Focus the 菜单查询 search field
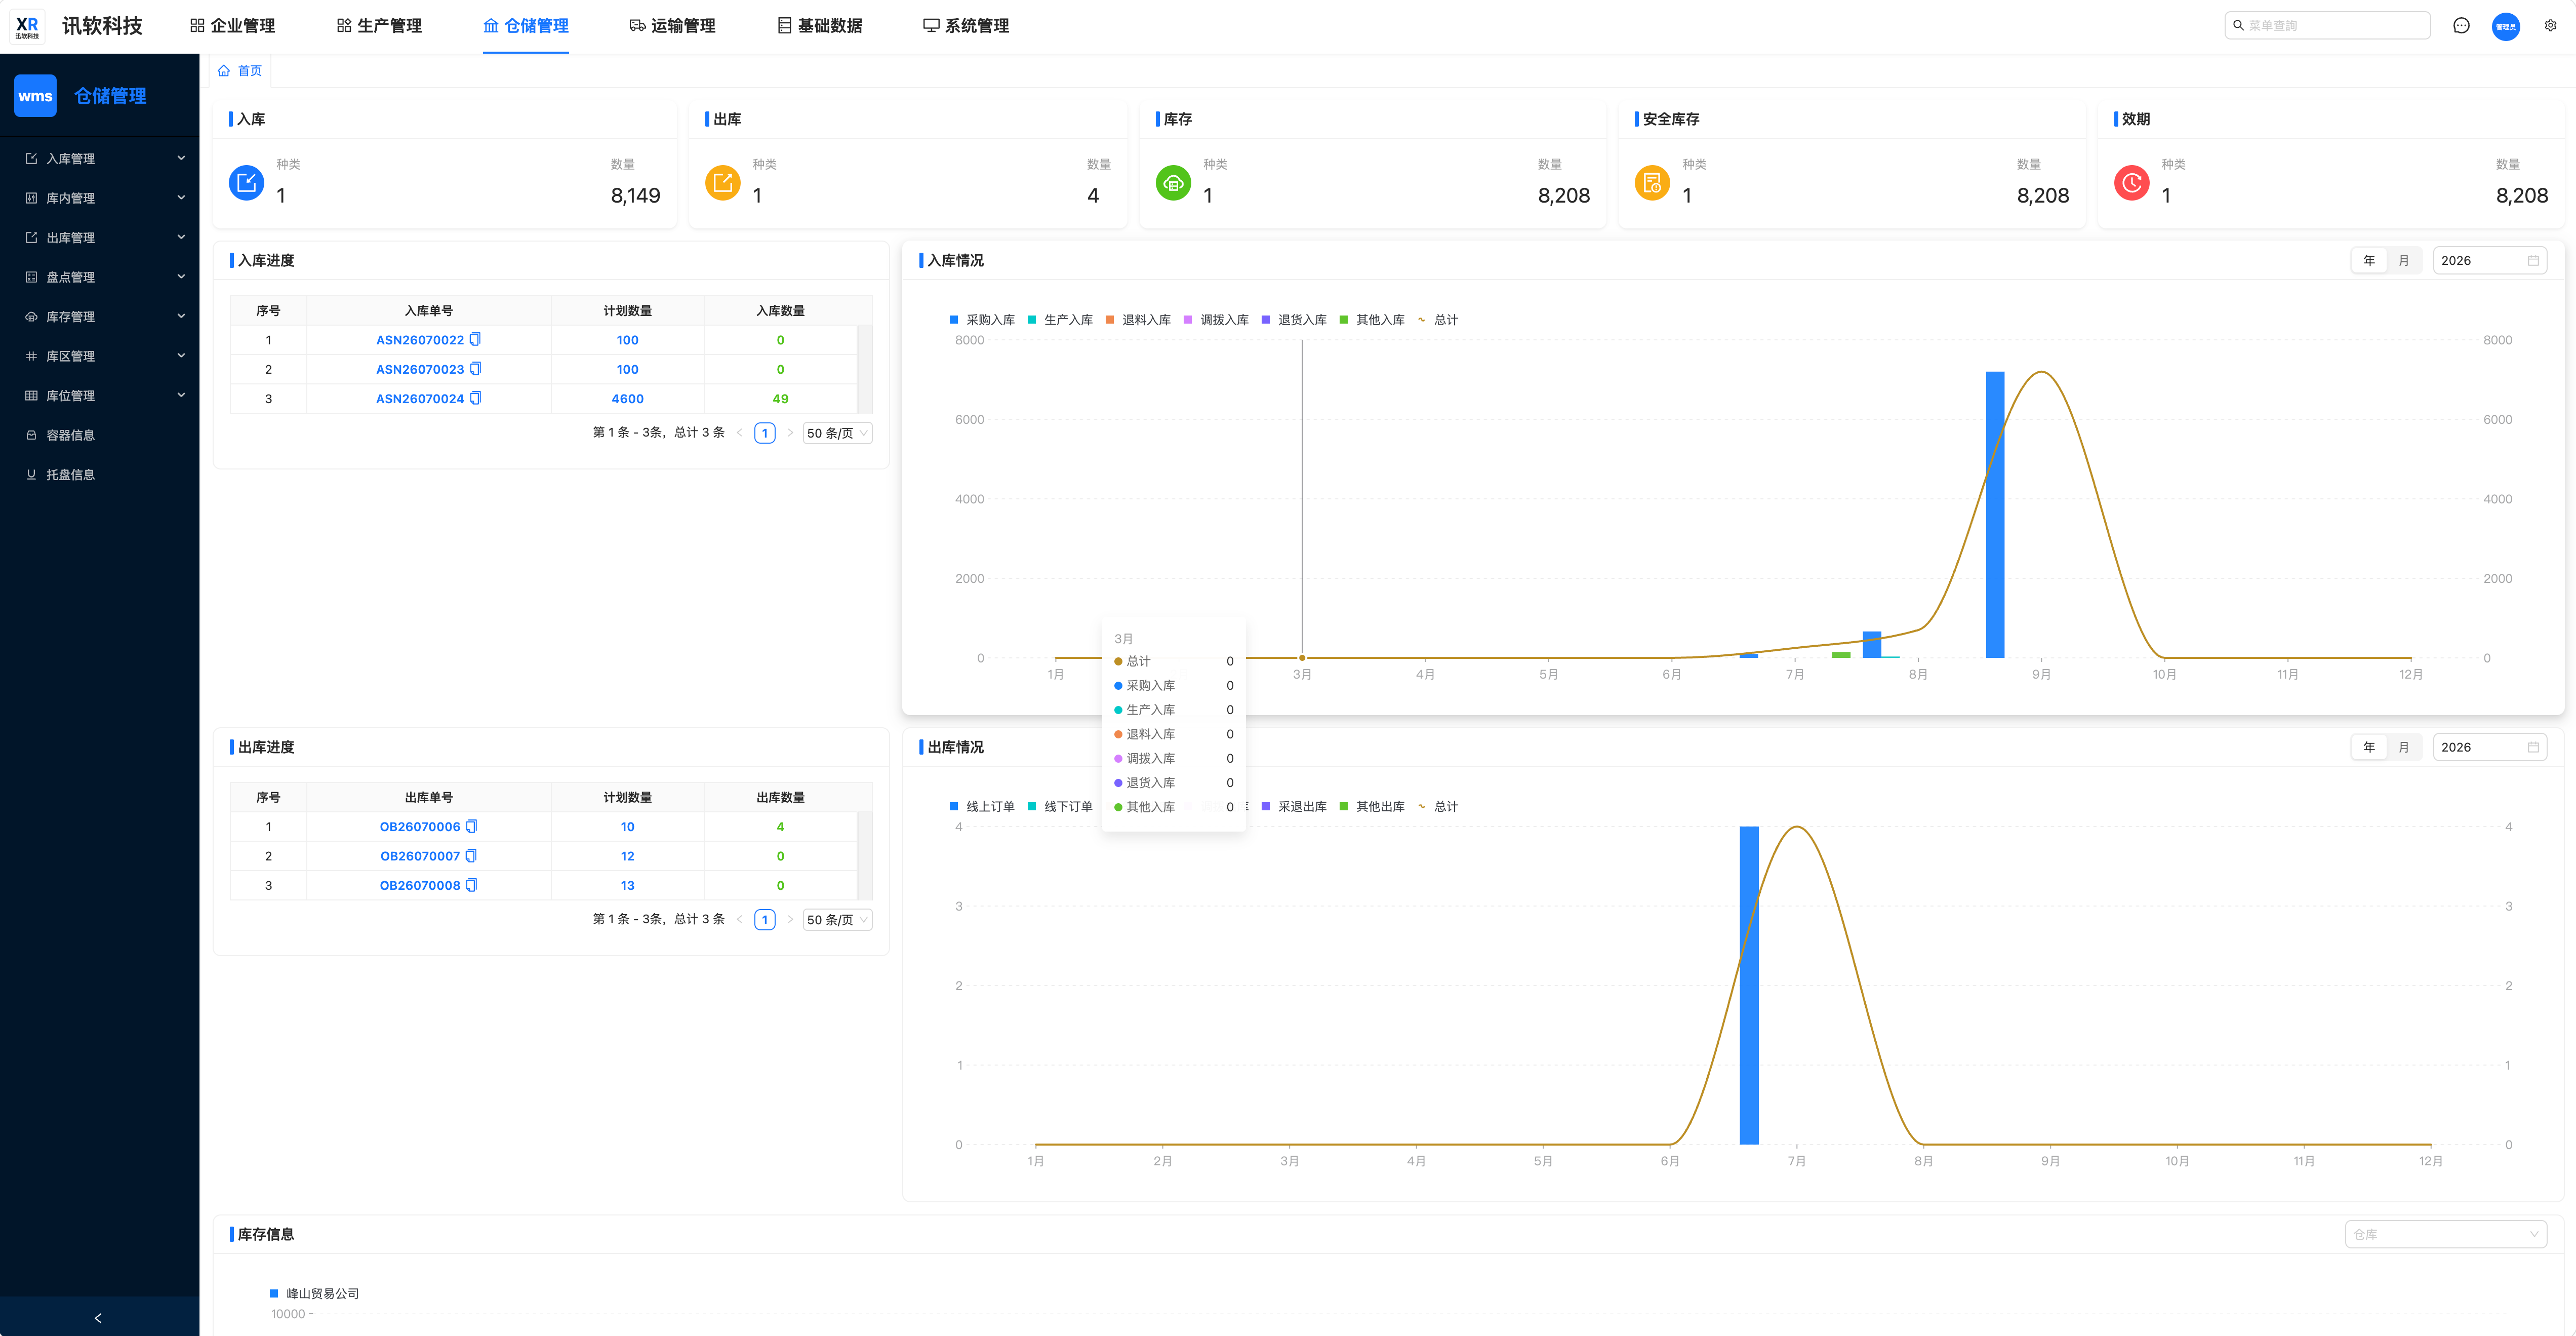Image resolution: width=2576 pixels, height=1336 pixels. [x=2327, y=26]
